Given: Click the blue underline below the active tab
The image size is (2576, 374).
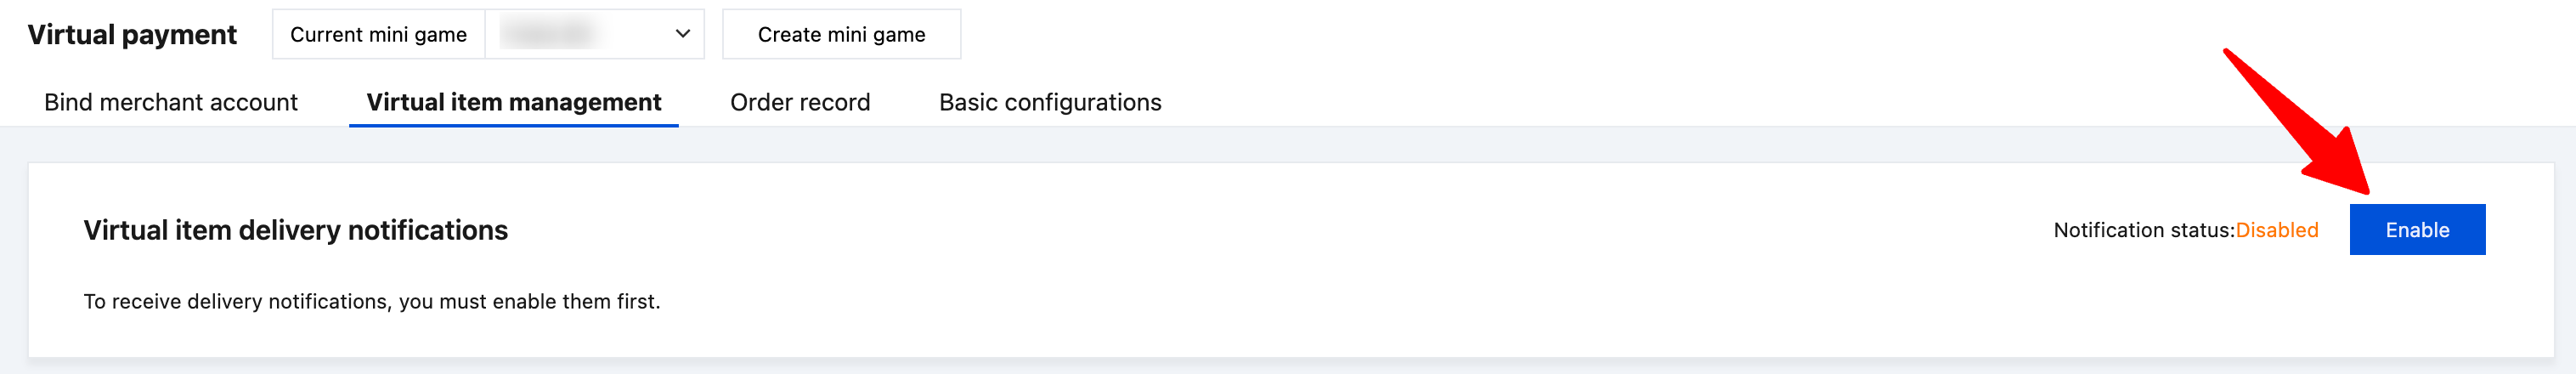Looking at the screenshot, I should 513,125.
